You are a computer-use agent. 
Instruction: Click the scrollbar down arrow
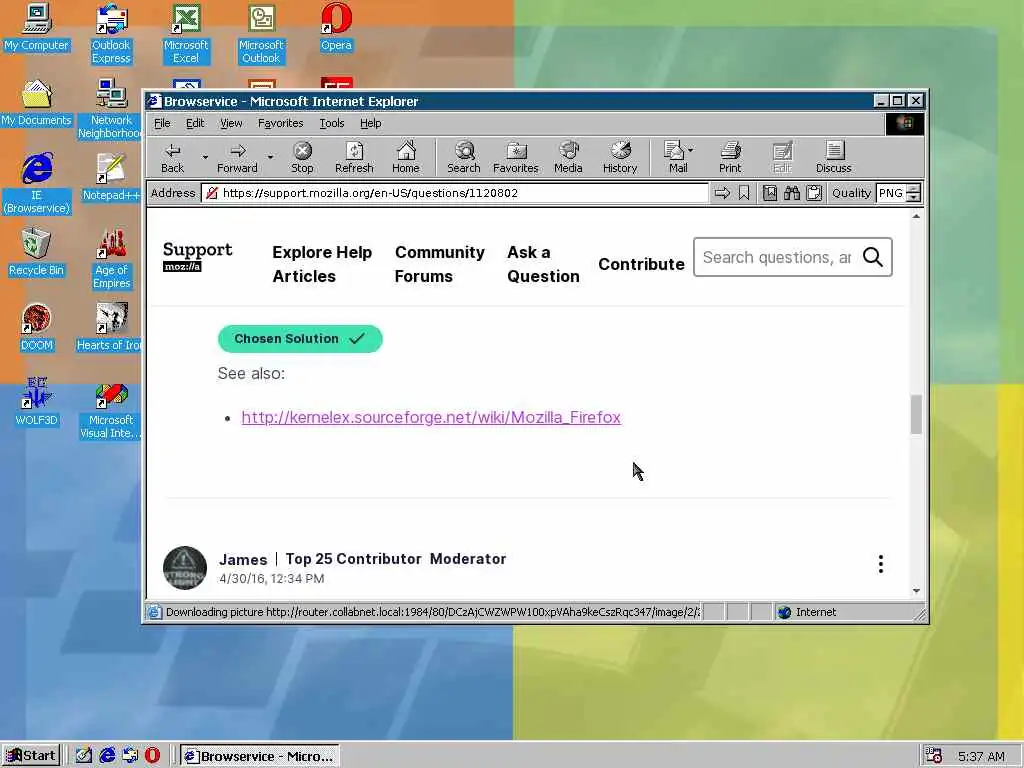click(x=916, y=591)
